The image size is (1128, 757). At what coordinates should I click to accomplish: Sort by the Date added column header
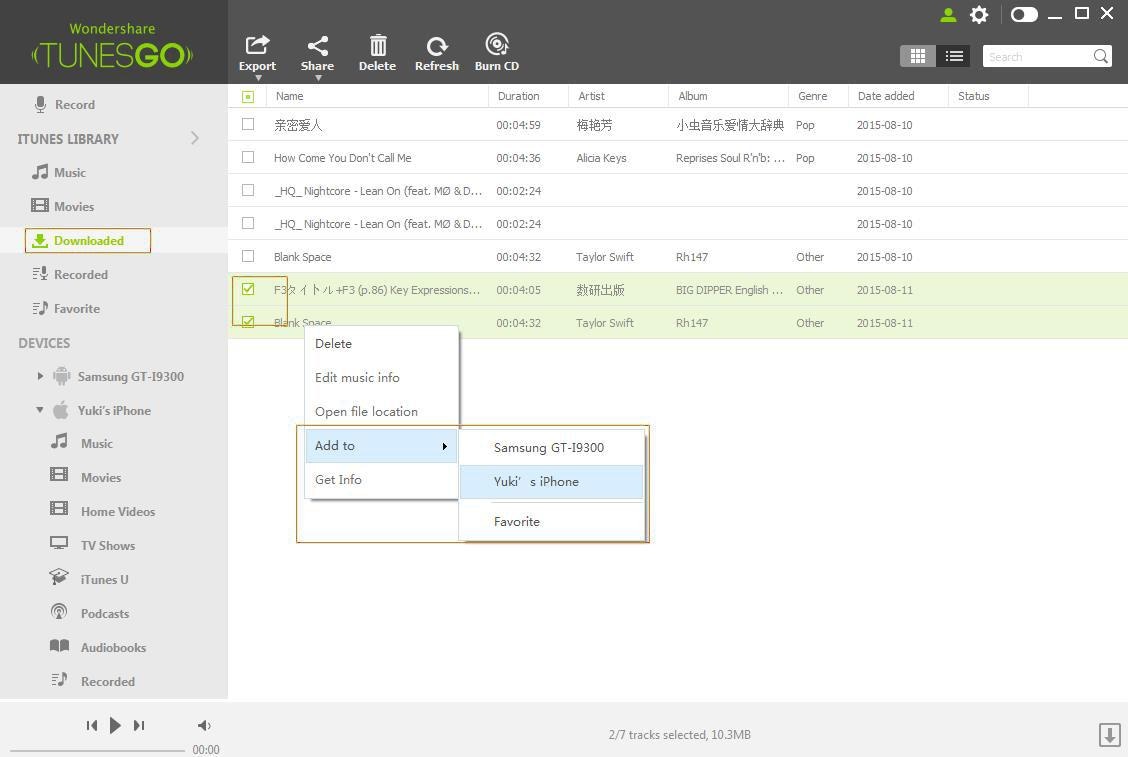[898, 96]
